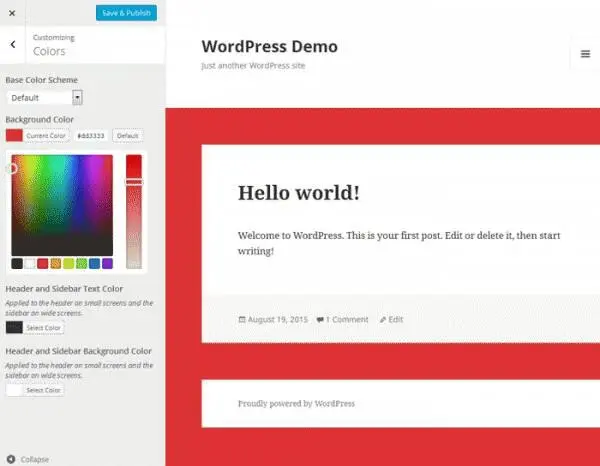This screenshot has width=600, height=466.
Task: Click the calendar icon beside the date
Action: [x=242, y=319]
